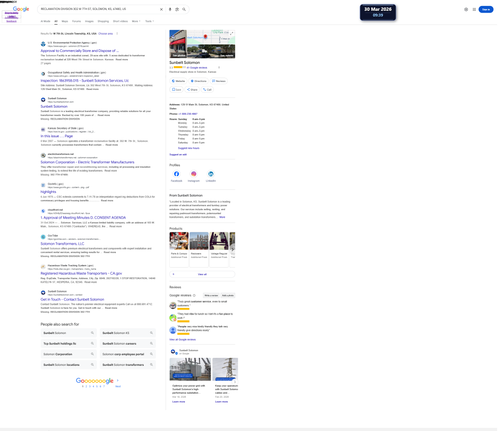
Task: Open the Images tab
Action: click(89, 21)
